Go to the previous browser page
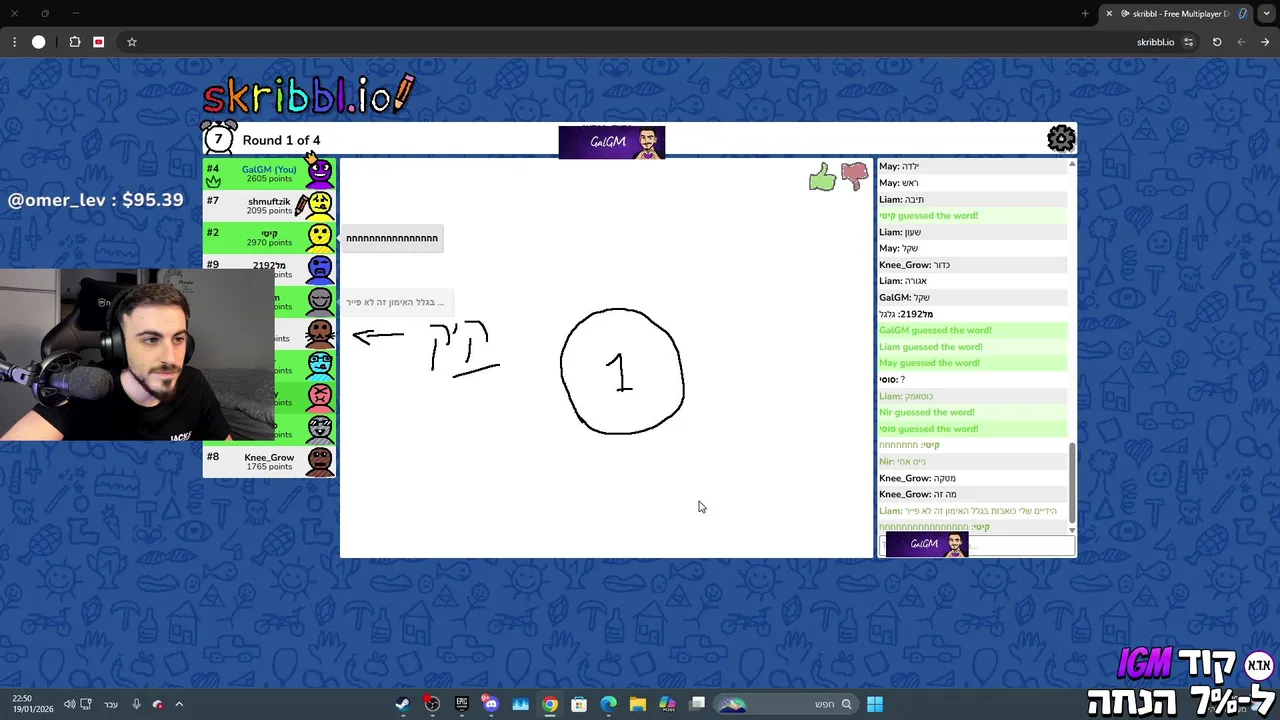The width and height of the screenshot is (1280, 720). pos(1265,42)
